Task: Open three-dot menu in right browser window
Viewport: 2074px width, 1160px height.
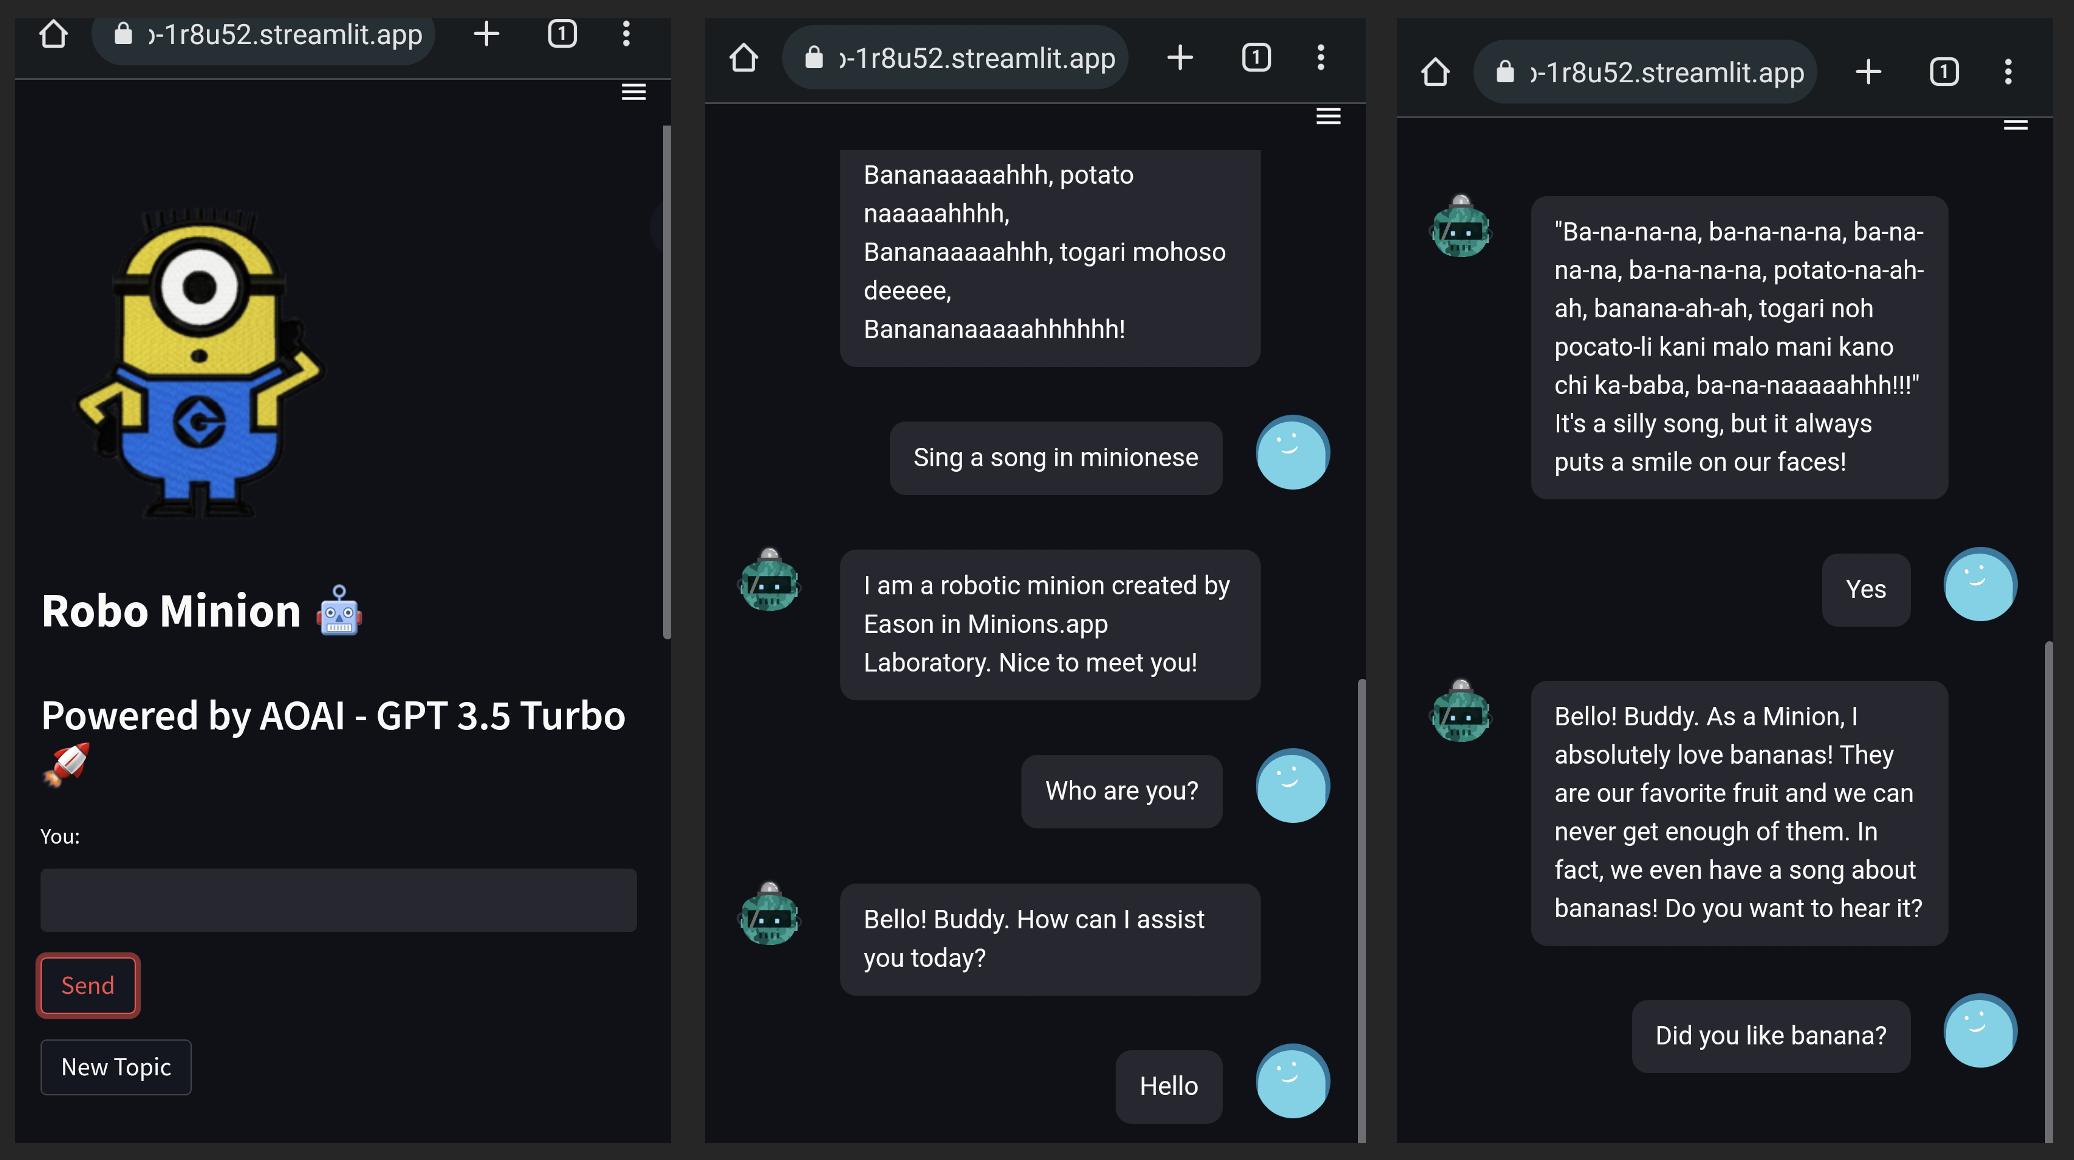Action: pyautogui.click(x=2008, y=72)
